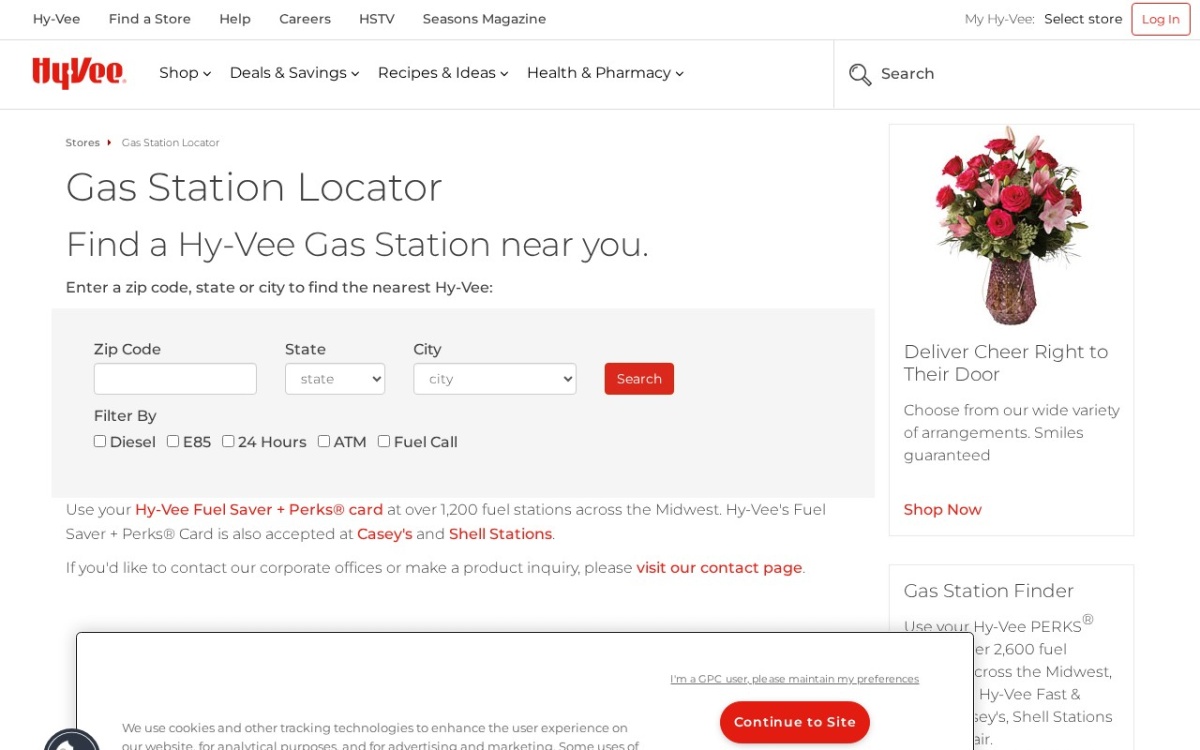Click the cookie preferences badge icon
Viewport: 1200px width, 750px height.
tap(72, 740)
